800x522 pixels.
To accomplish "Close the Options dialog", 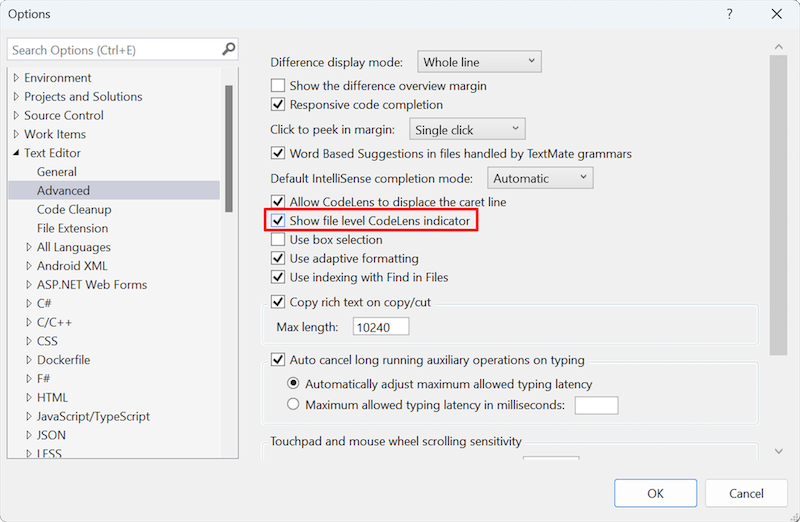I will [777, 14].
